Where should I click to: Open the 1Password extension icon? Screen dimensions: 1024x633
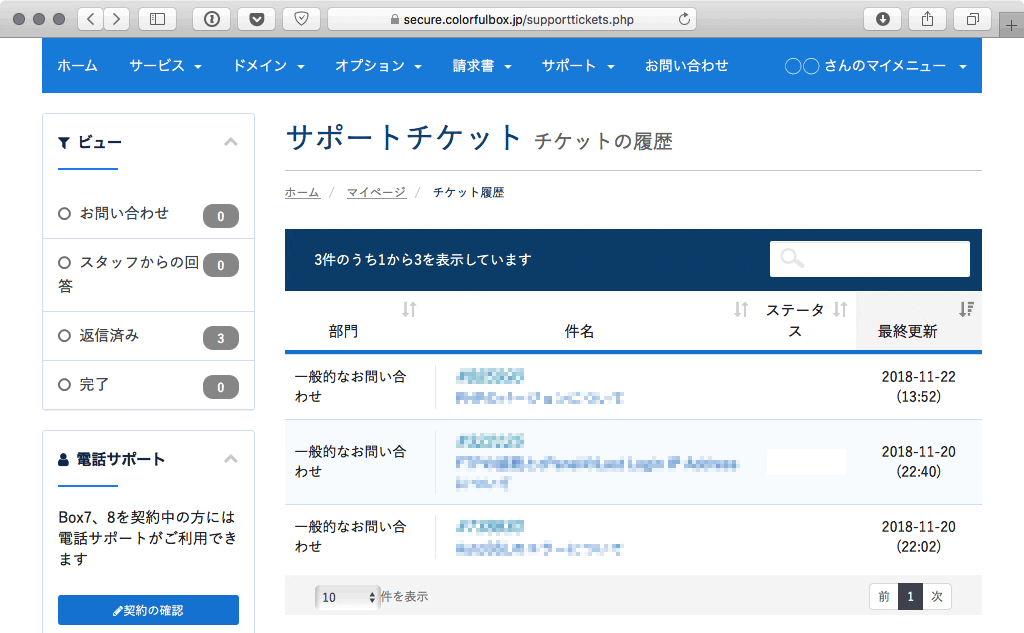coord(212,19)
